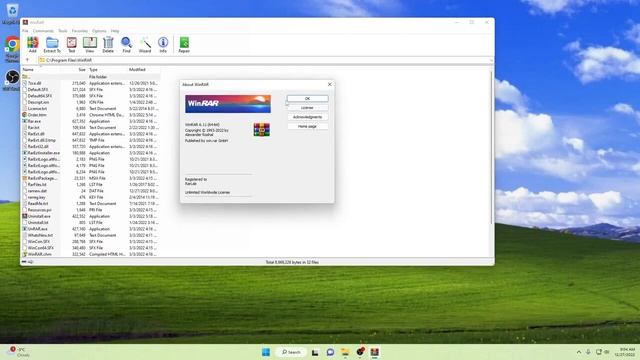
Task: Click the Info toolbar icon
Action: (163, 44)
